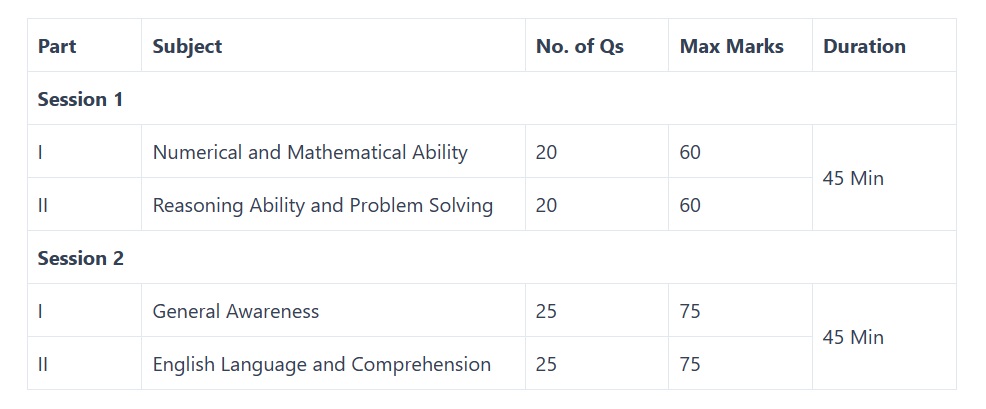This screenshot has width=986, height=409.
Task: Select the 'Subject' column header
Action: point(187,46)
